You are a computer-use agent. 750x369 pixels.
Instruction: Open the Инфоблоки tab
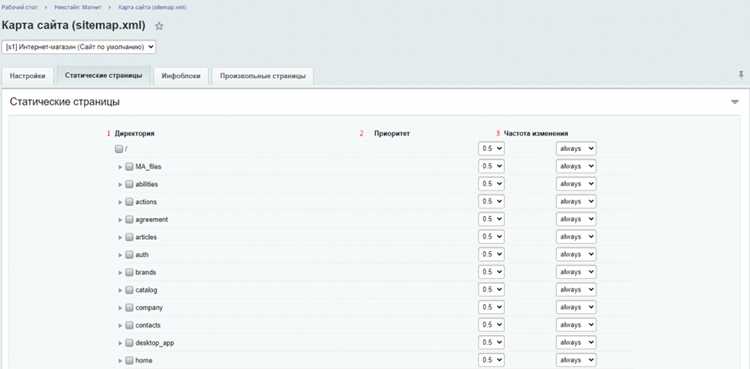tap(181, 76)
